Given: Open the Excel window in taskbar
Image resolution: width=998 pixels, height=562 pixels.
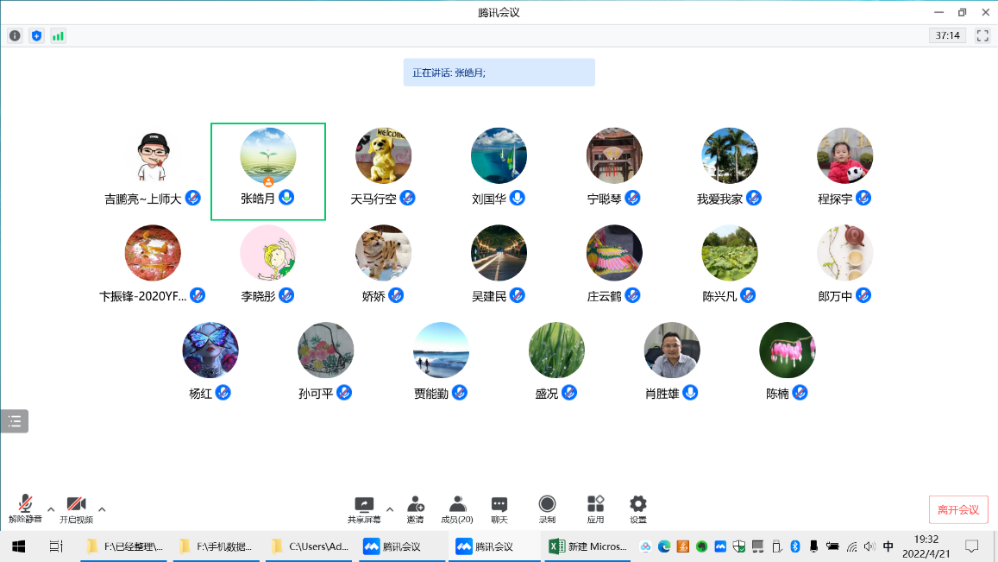Looking at the screenshot, I should click(588, 546).
